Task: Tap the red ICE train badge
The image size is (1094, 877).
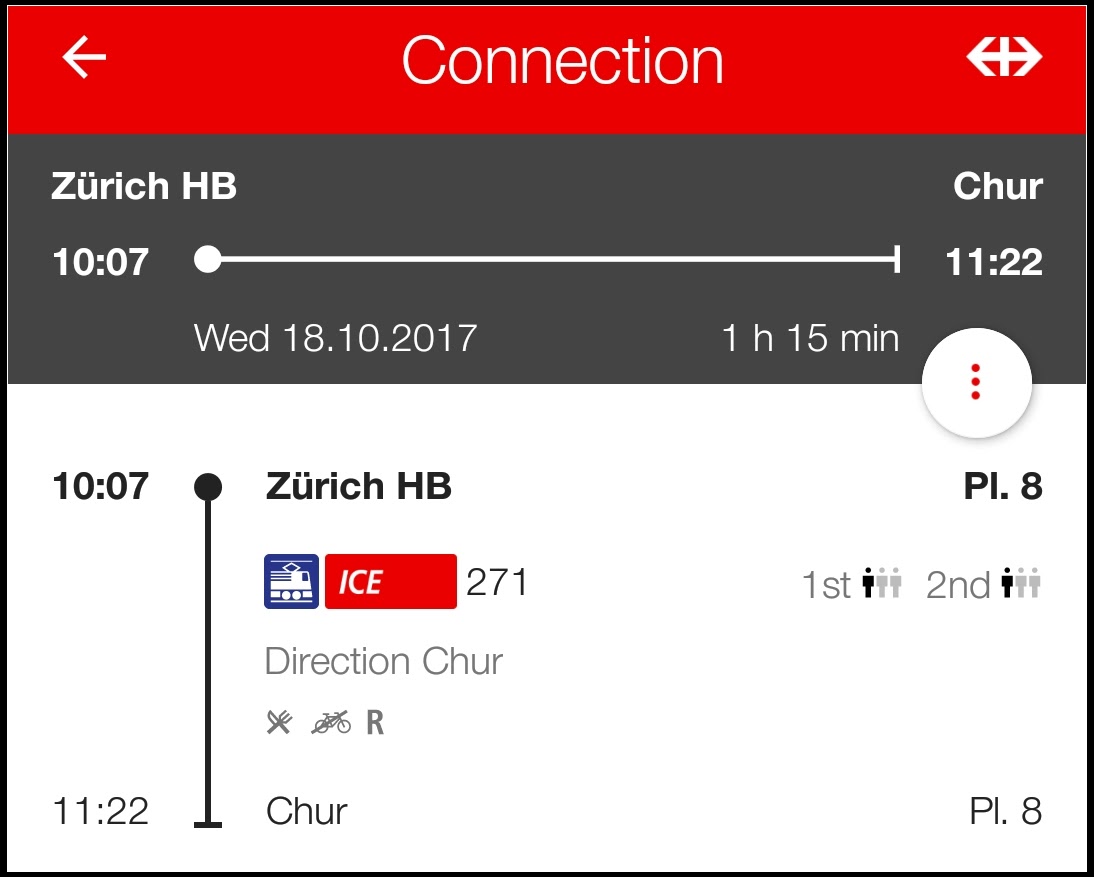Action: point(391,582)
